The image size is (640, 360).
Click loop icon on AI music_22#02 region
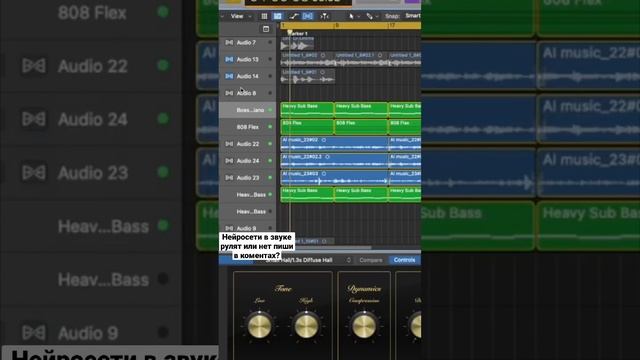point(324,140)
